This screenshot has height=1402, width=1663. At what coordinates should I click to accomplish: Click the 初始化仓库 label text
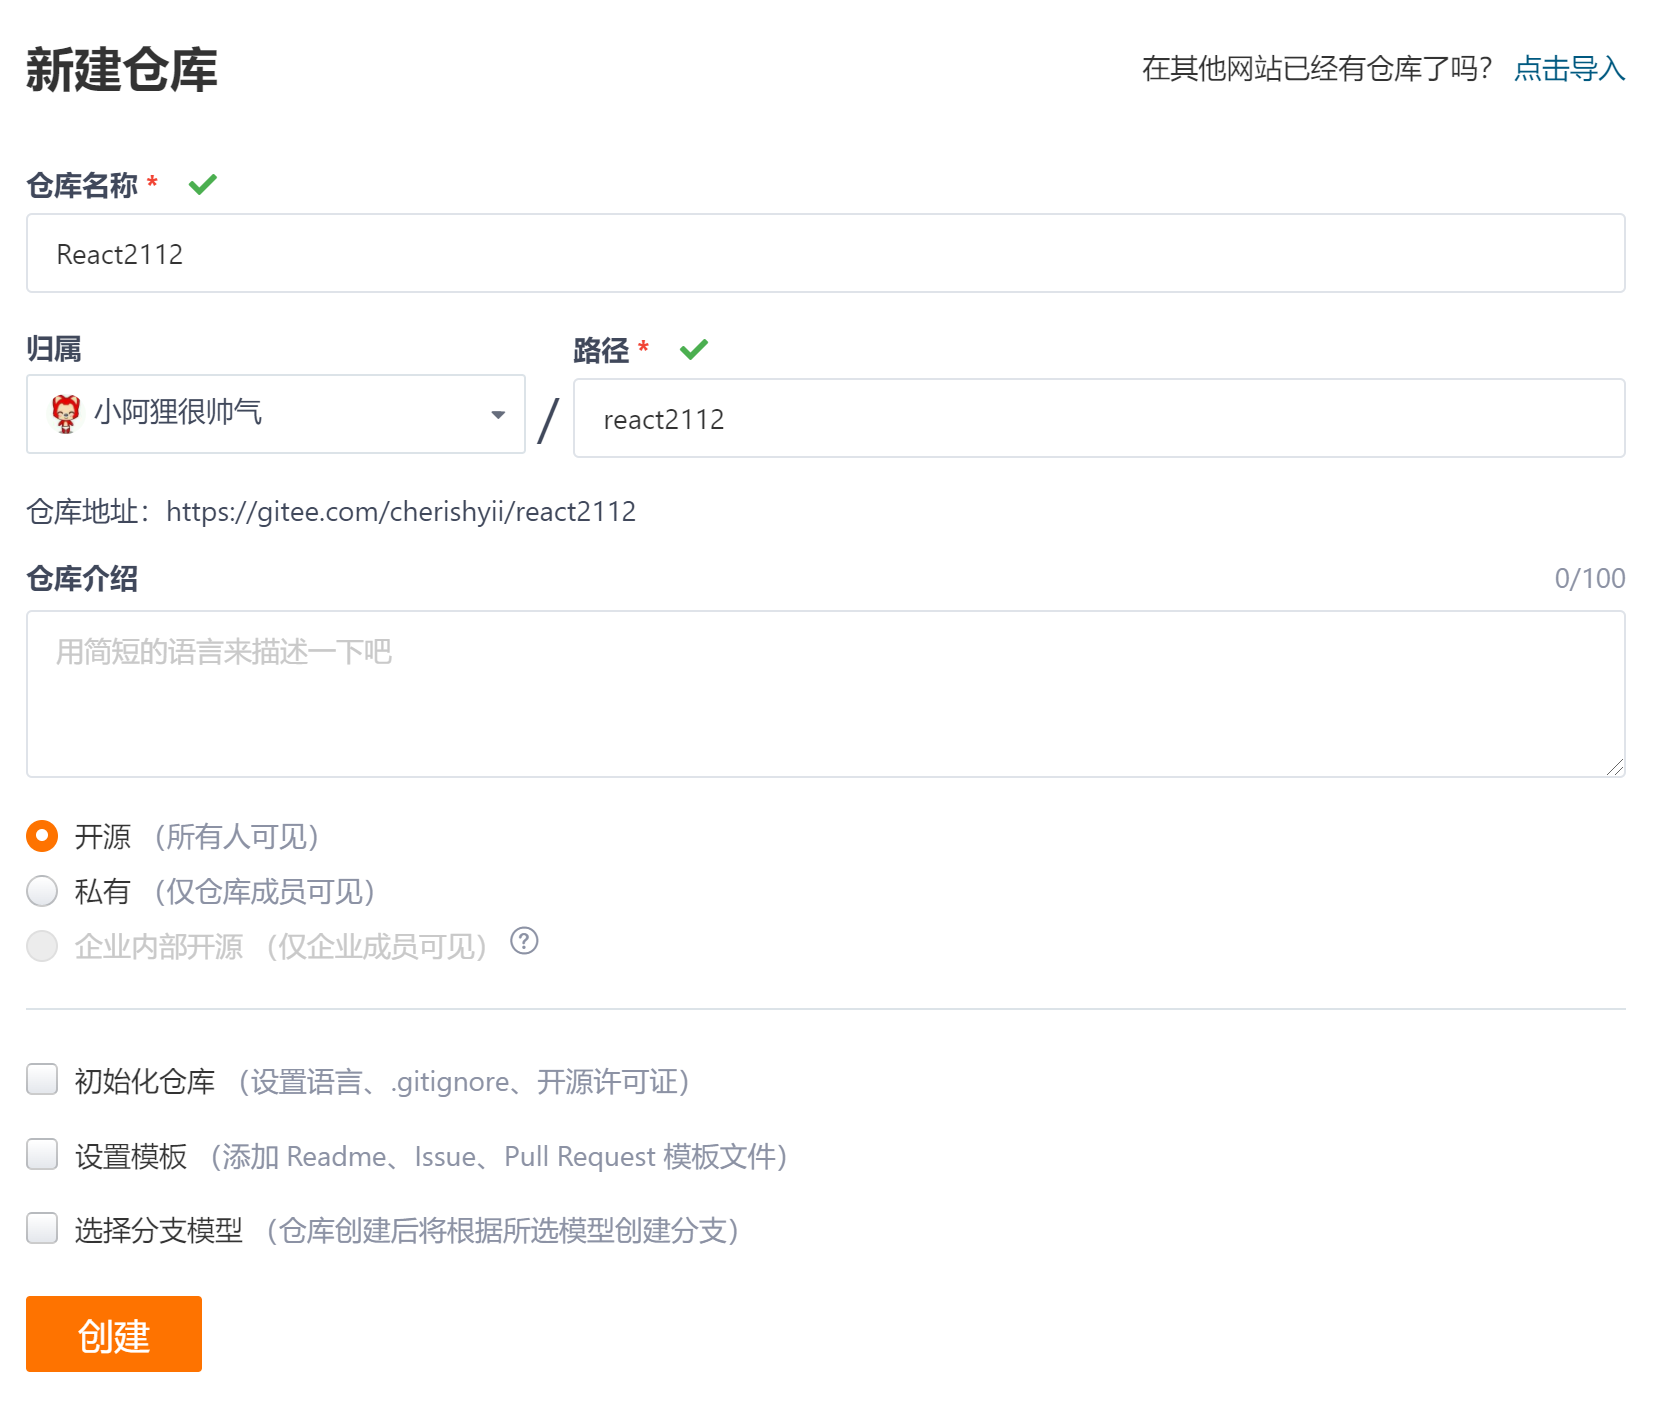(145, 1081)
